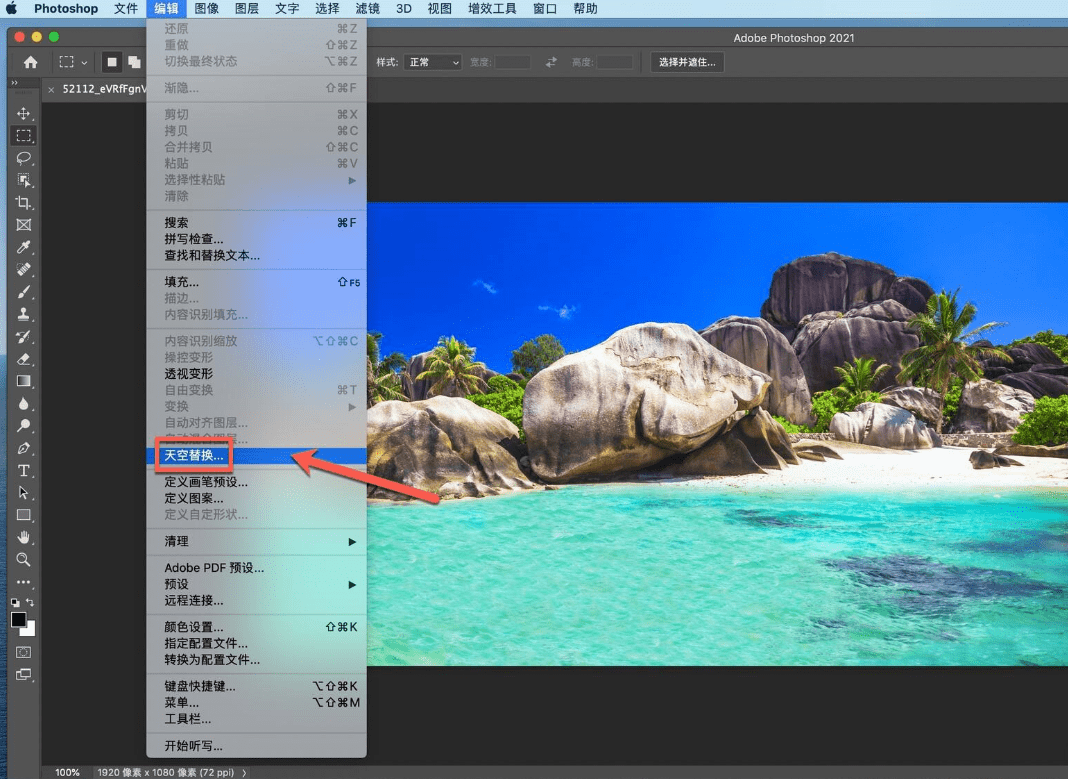
Task: Select the Clone Stamp tool
Action: (23, 315)
